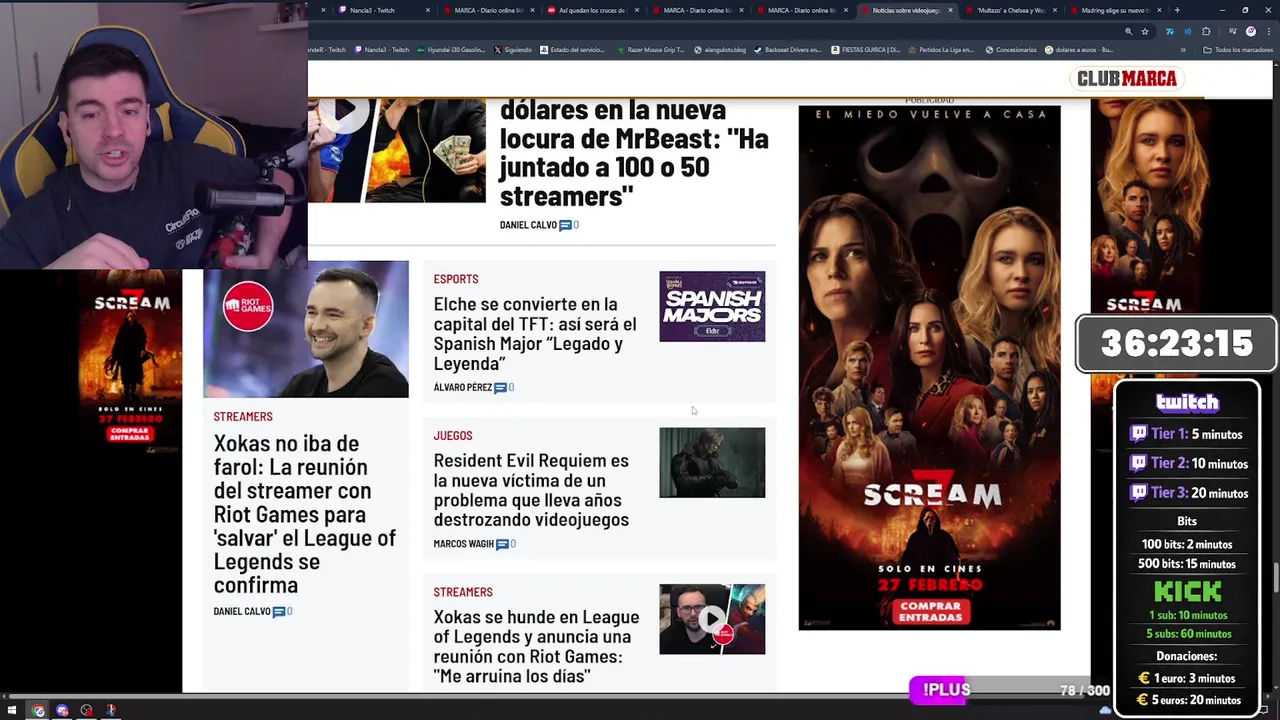Open Chrome from the taskbar

(38, 711)
